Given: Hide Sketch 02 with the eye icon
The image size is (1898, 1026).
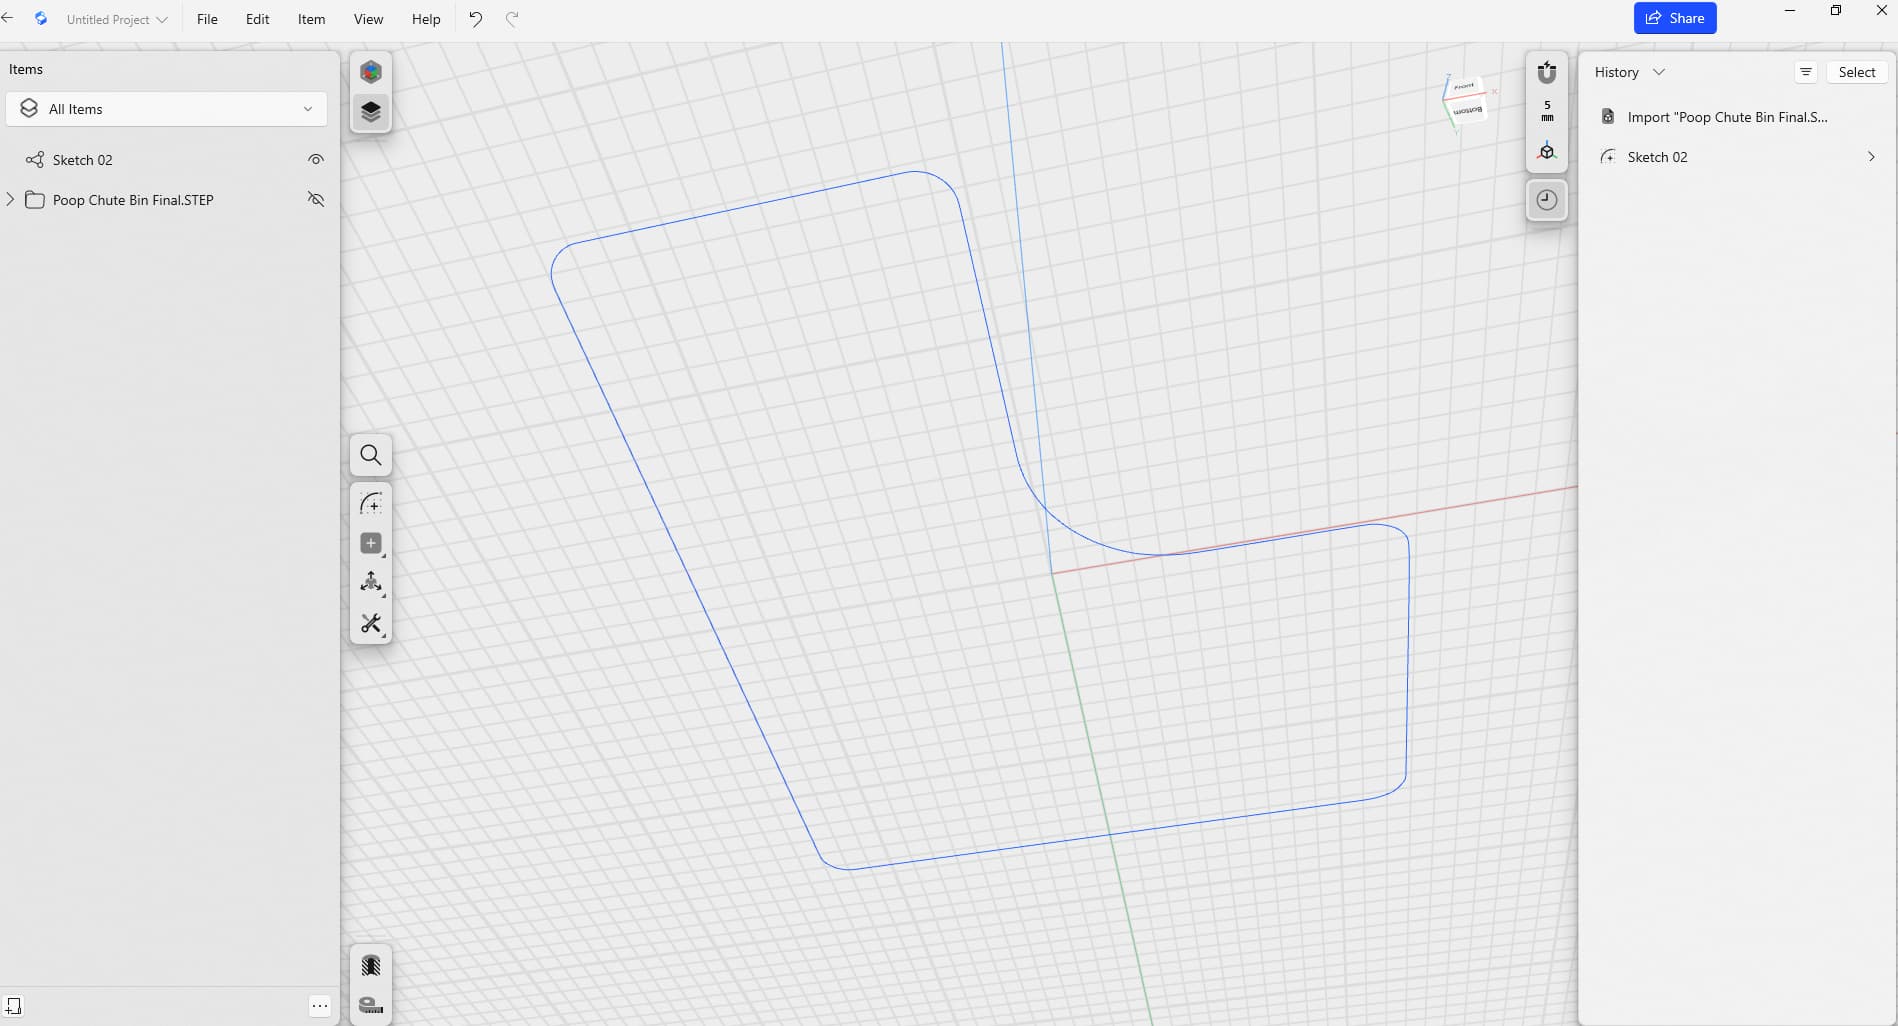Looking at the screenshot, I should point(316,160).
